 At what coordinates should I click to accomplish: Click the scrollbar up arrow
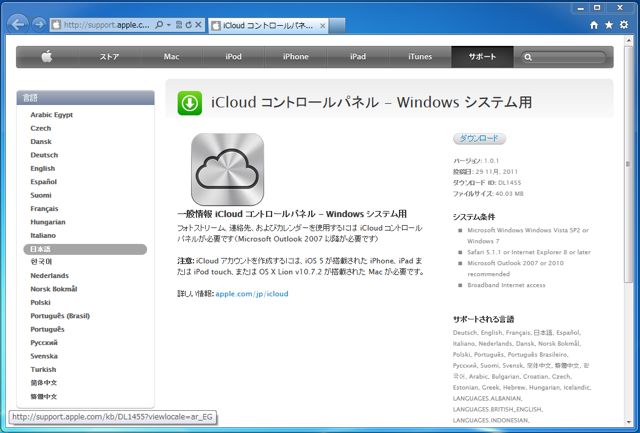click(x=628, y=40)
